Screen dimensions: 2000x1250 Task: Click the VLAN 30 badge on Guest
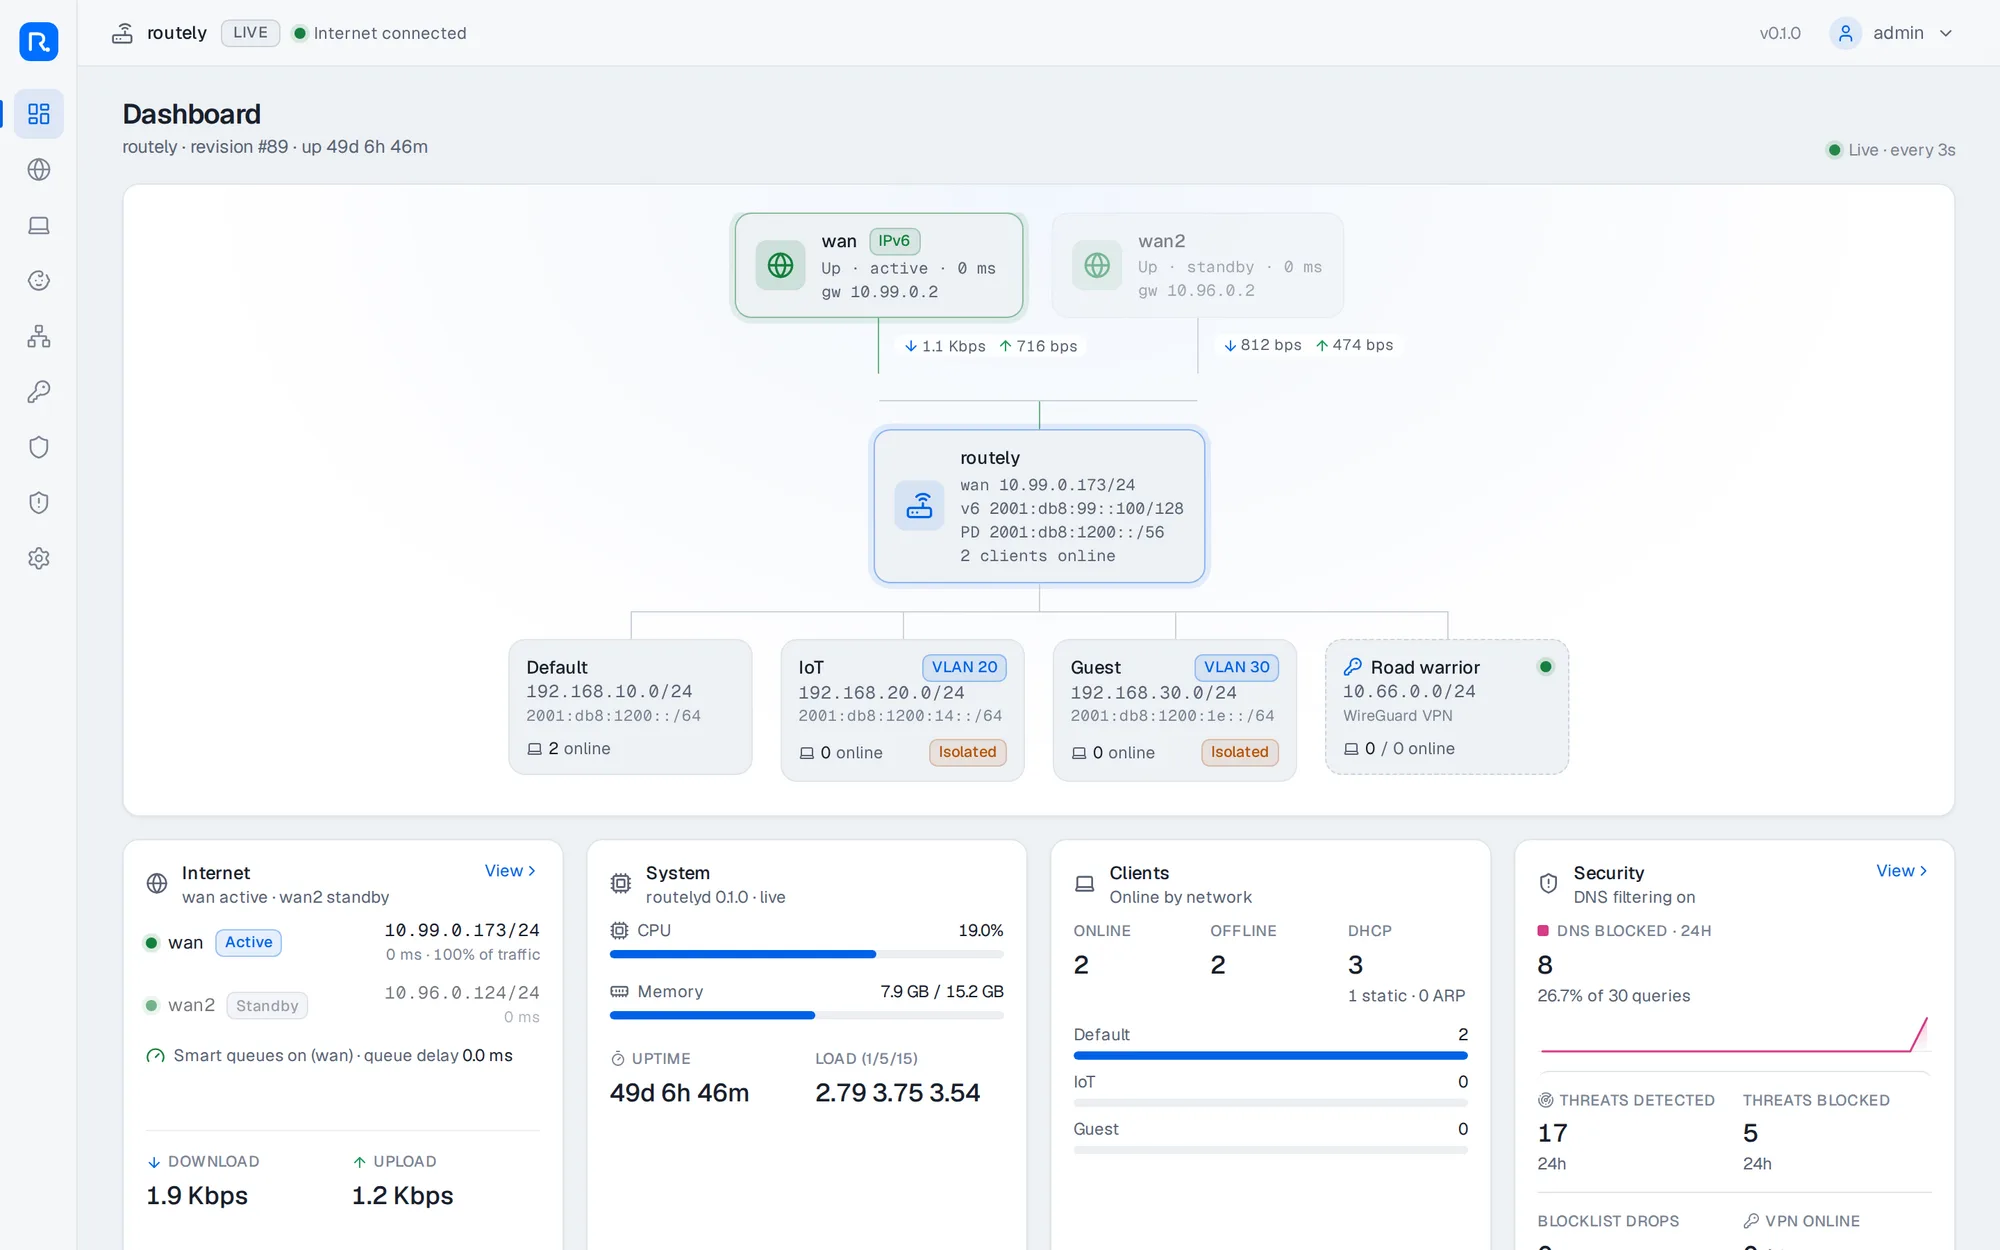[1236, 667]
